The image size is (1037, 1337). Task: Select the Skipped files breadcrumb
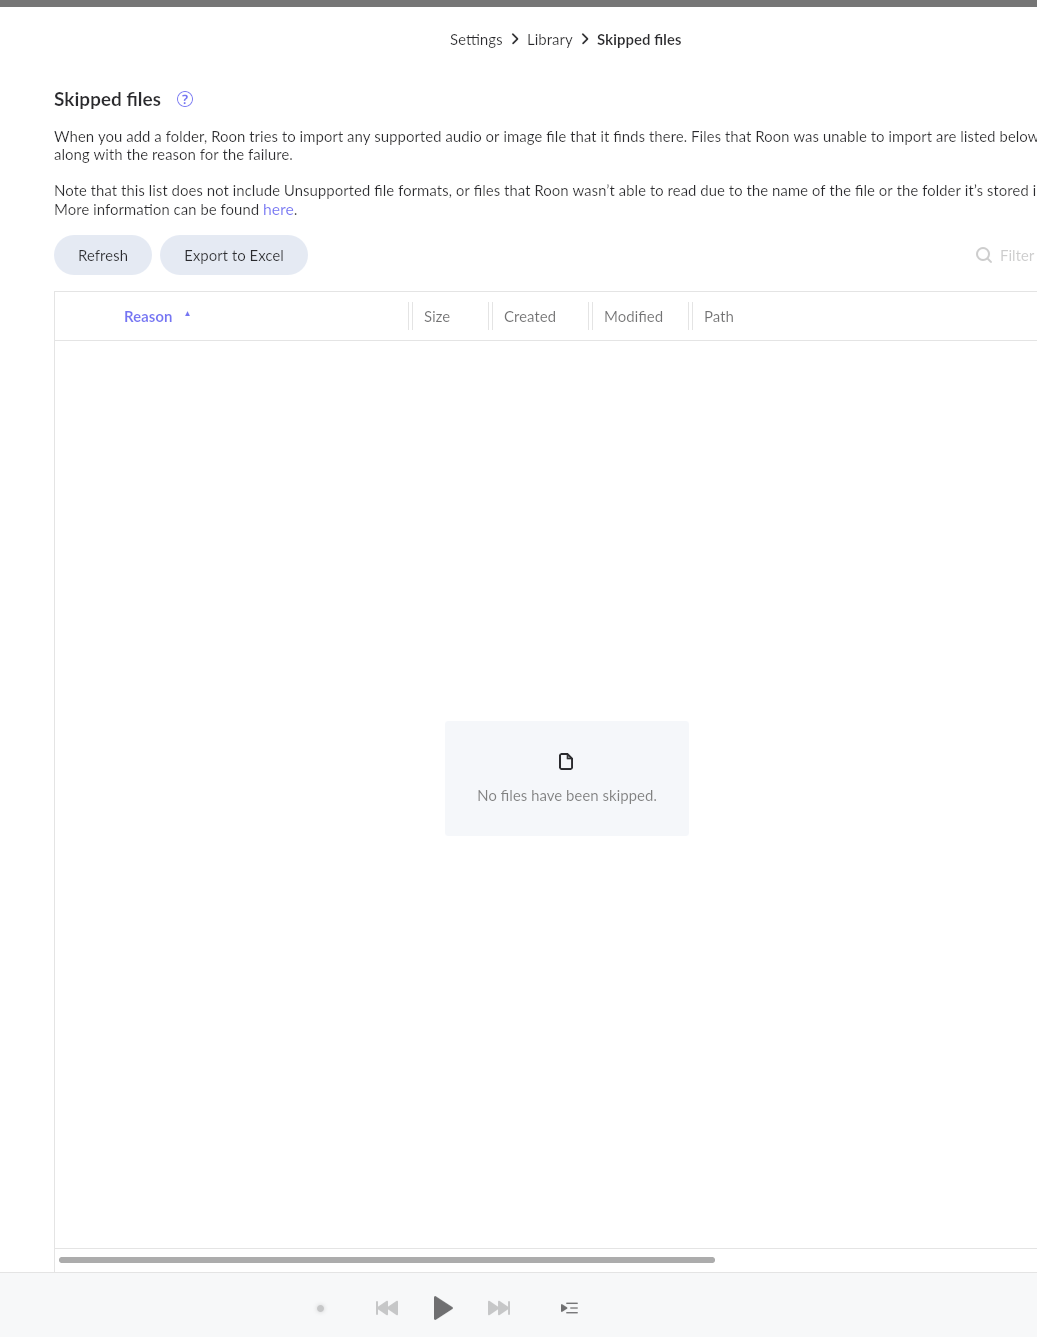639,40
